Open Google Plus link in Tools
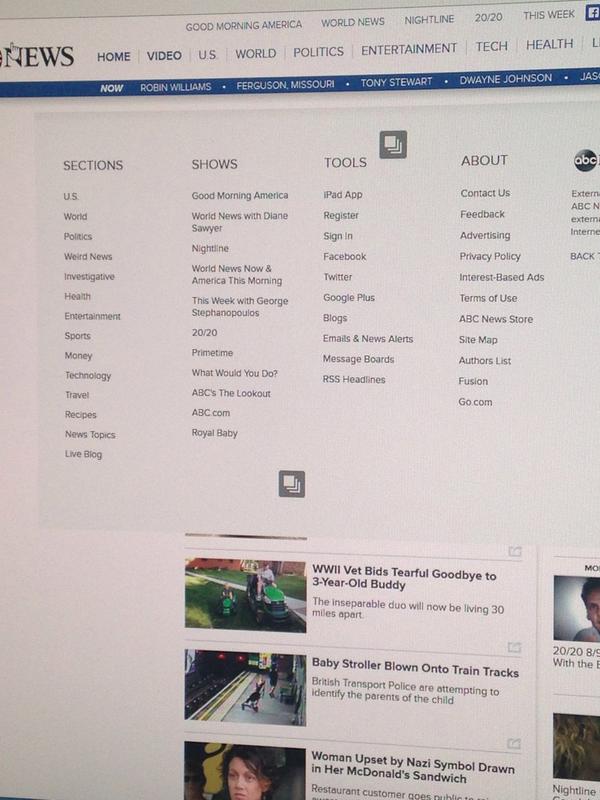This screenshot has height=800, width=600. coord(348,297)
